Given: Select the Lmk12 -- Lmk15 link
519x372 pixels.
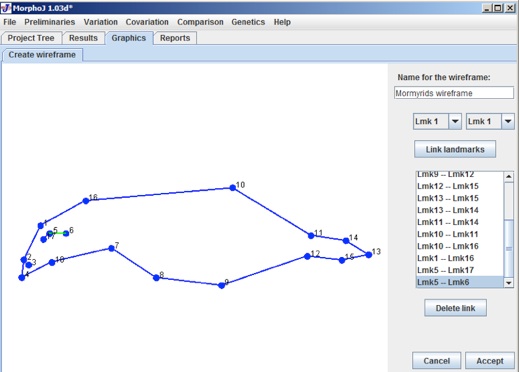Looking at the screenshot, I should pos(460,186).
